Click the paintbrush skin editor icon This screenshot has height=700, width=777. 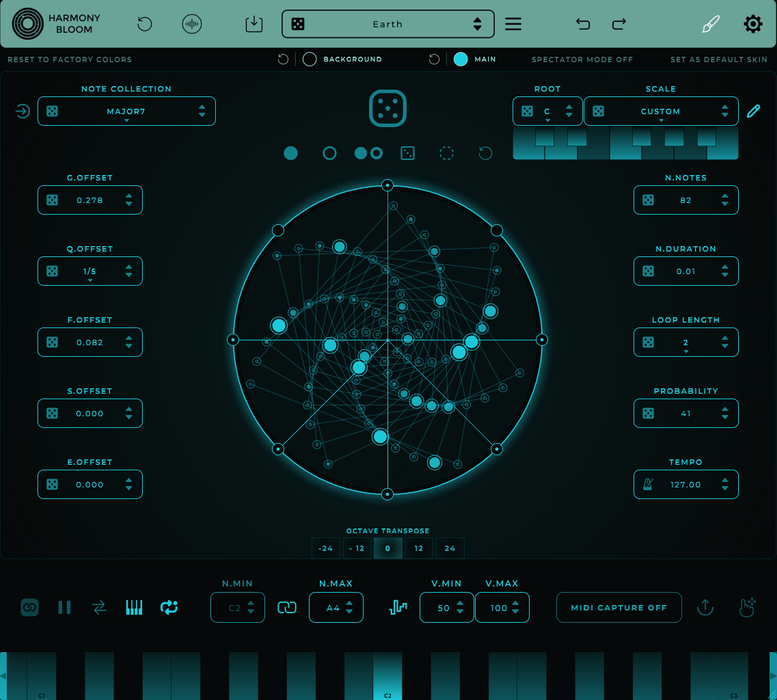[710, 24]
